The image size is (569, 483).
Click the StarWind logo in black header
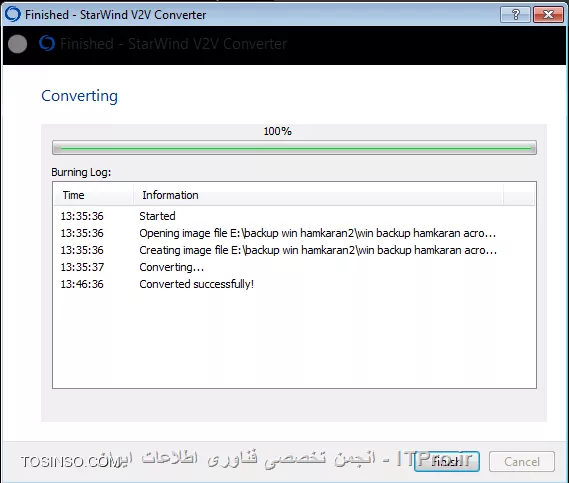click(x=47, y=44)
